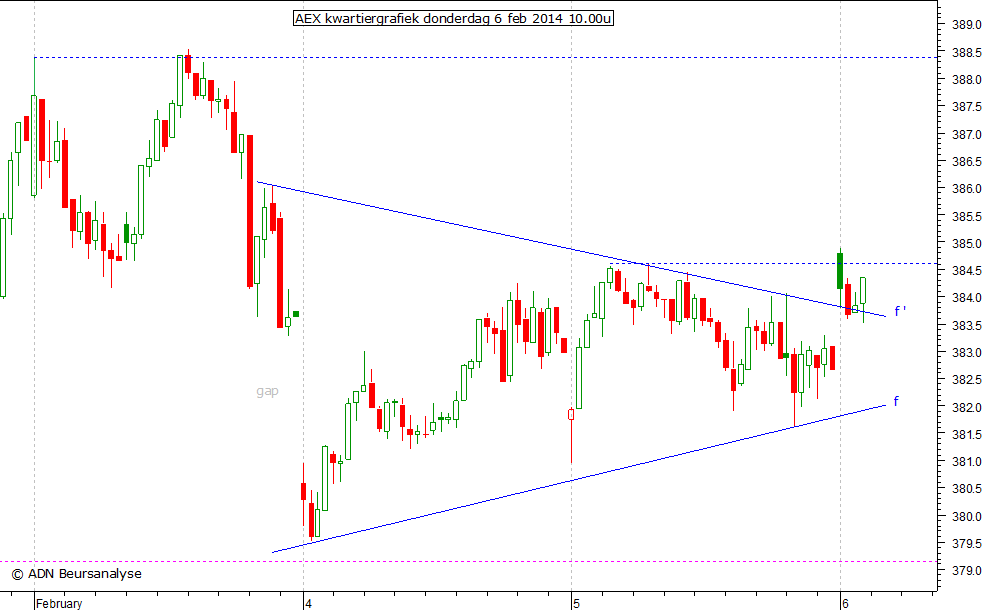Click the 381.0 price axis value

click(x=966, y=462)
